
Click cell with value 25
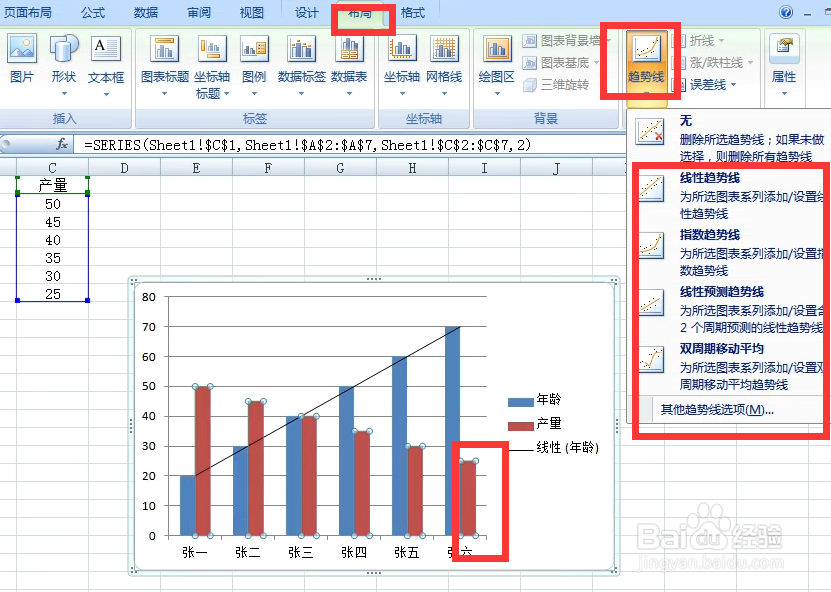52,294
